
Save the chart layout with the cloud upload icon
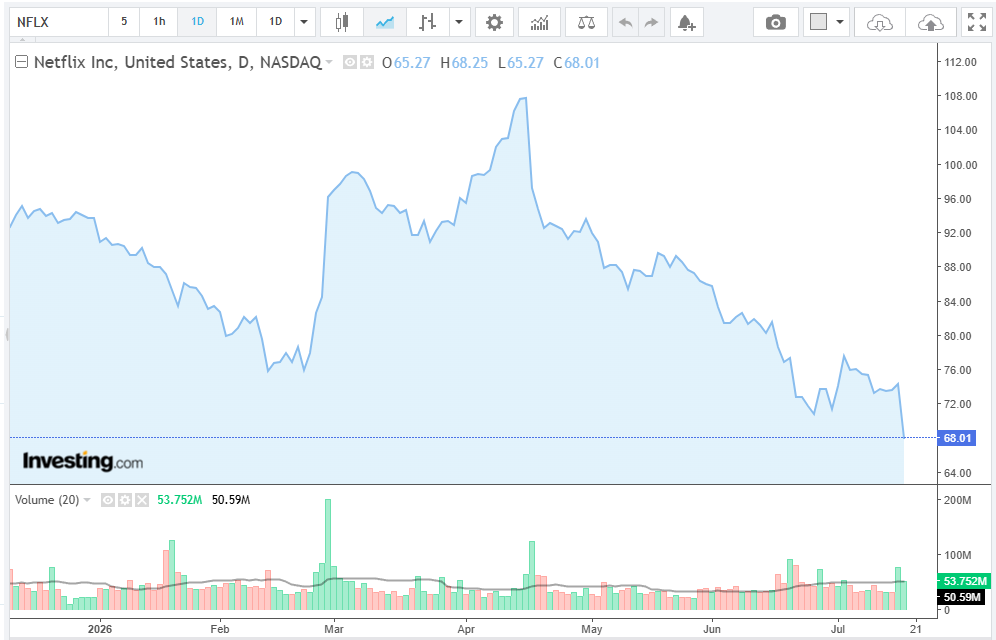pos(931,22)
